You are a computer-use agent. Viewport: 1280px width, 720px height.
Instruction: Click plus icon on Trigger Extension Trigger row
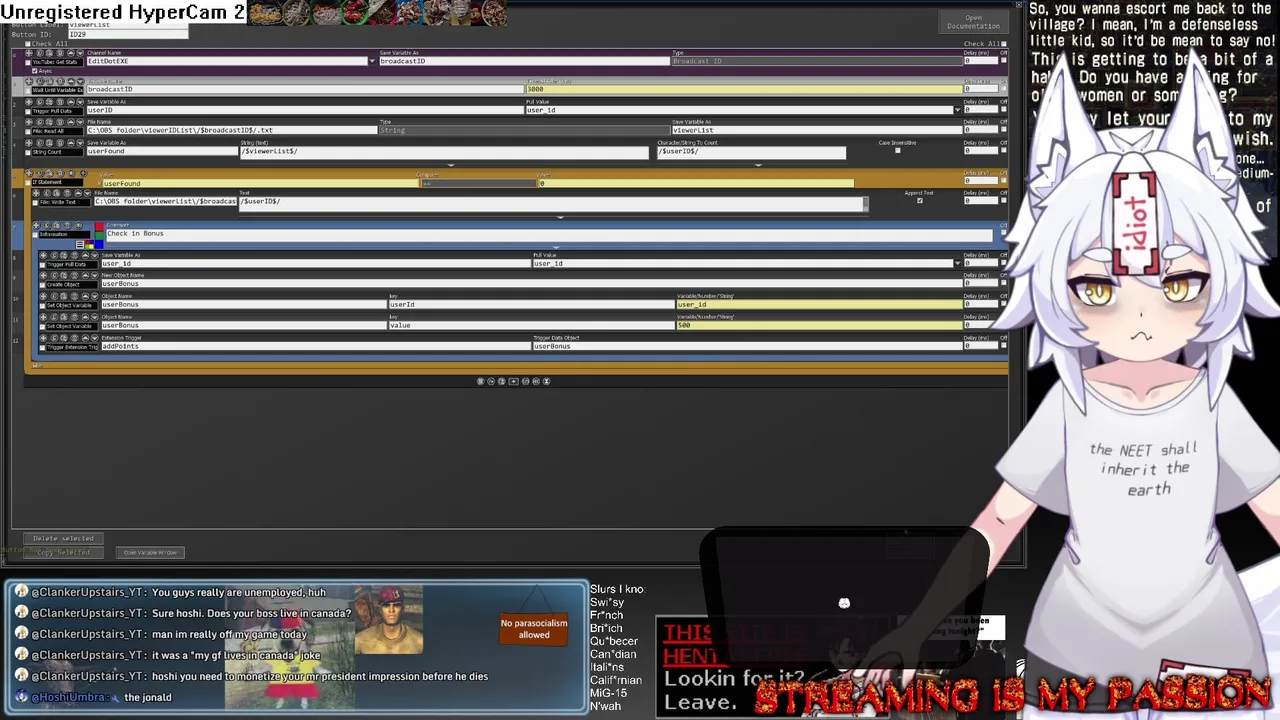(43, 338)
